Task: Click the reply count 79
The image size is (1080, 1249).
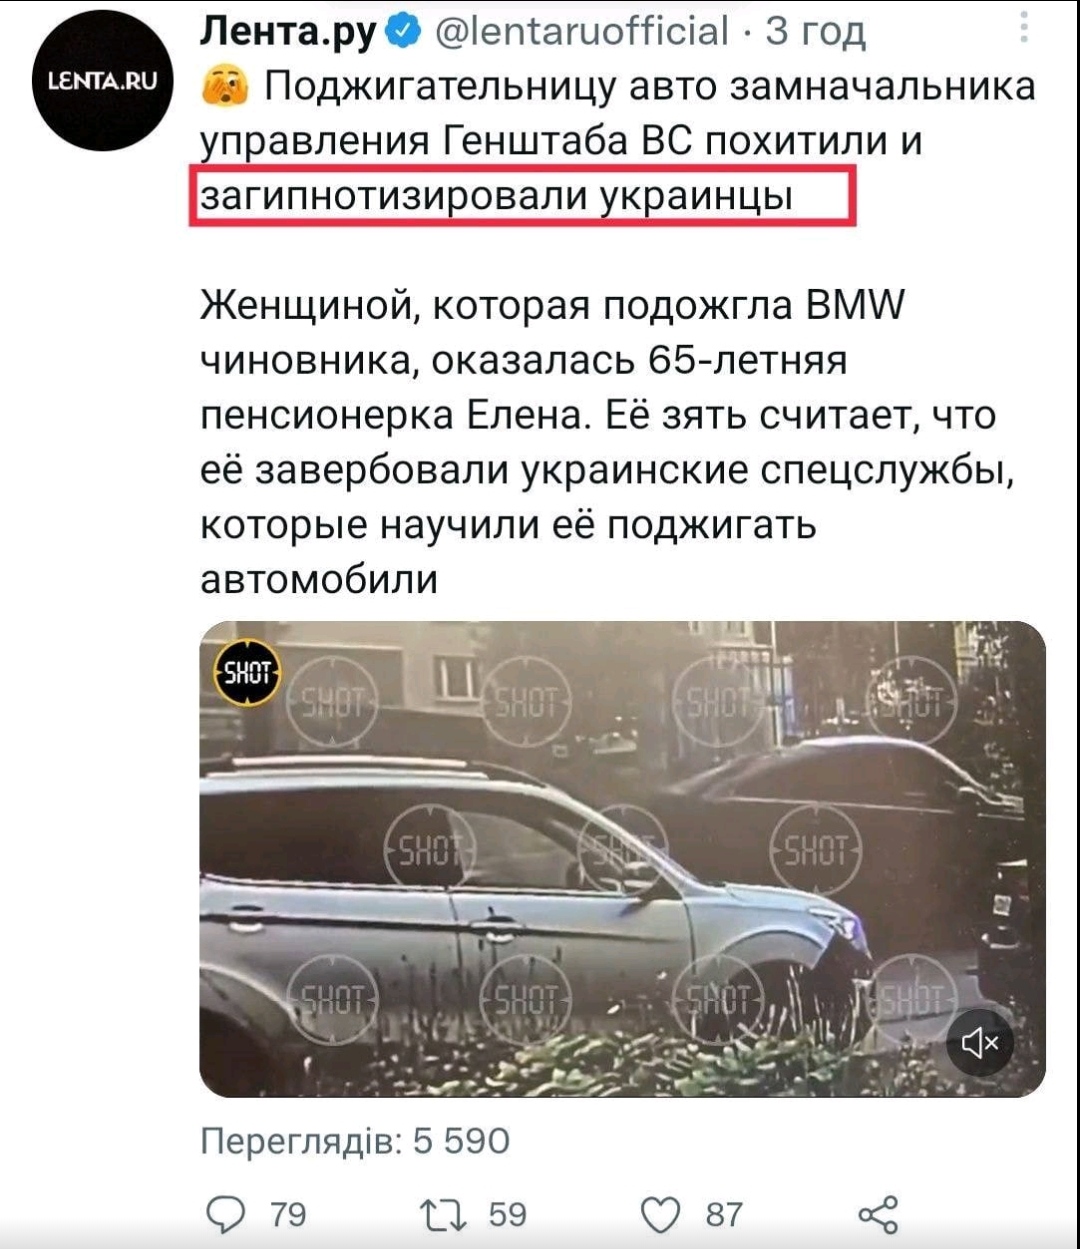Action: click(288, 1214)
